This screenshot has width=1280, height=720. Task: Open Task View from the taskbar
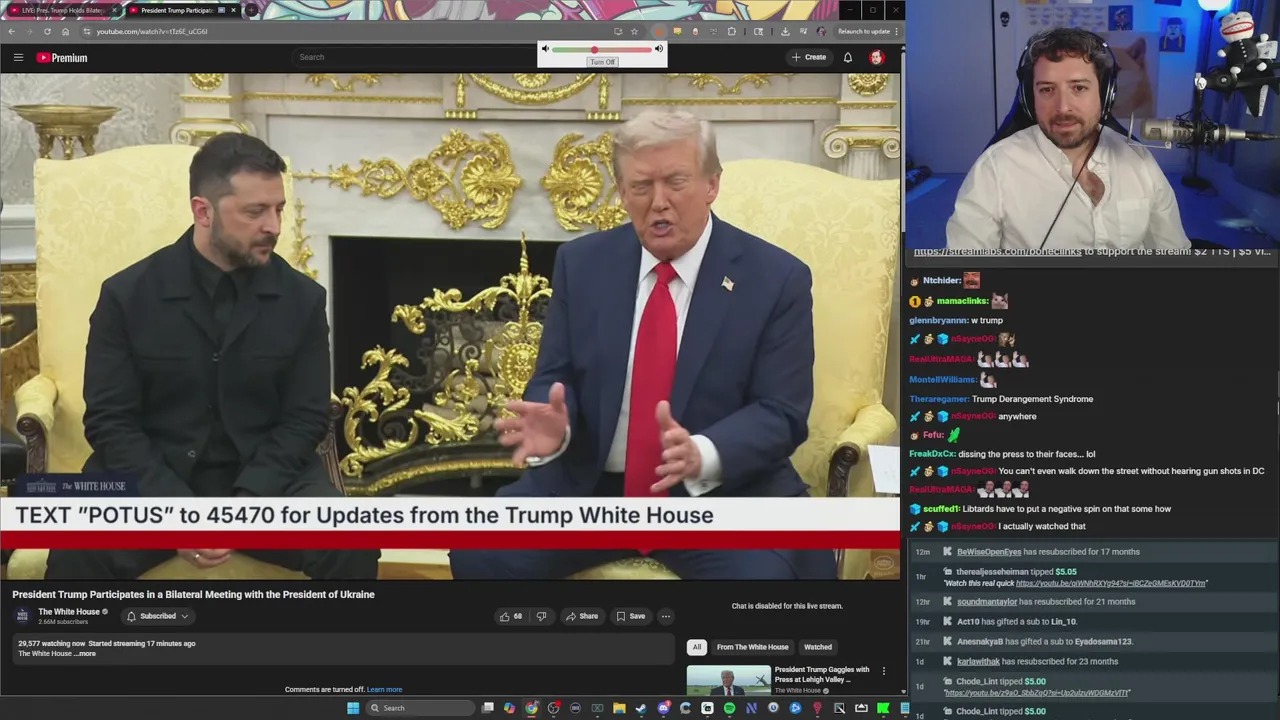tap(487, 708)
